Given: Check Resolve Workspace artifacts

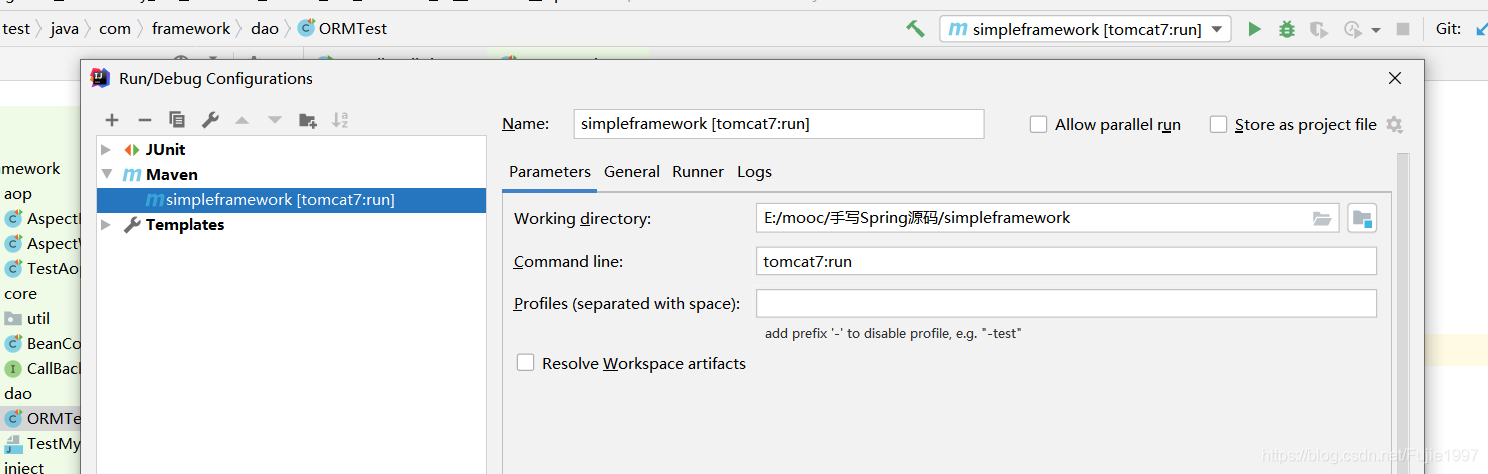Looking at the screenshot, I should tap(525, 363).
